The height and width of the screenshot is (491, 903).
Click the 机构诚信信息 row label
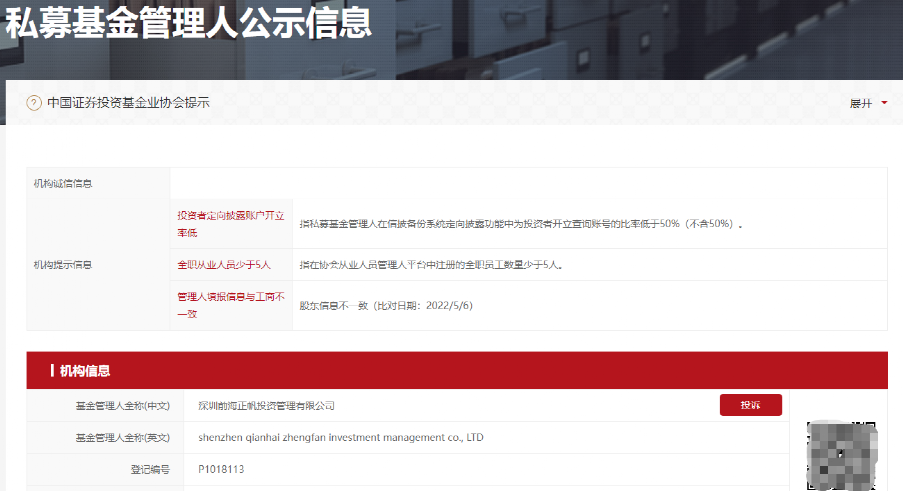click(x=63, y=184)
